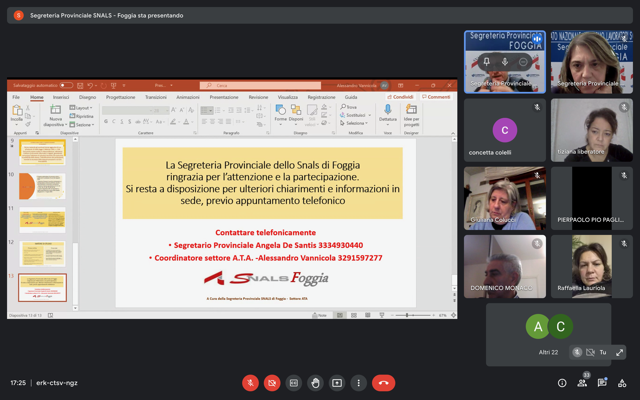Add a Nuova diapositiva
Viewport: 640px width, 400px height.
pyautogui.click(x=56, y=116)
